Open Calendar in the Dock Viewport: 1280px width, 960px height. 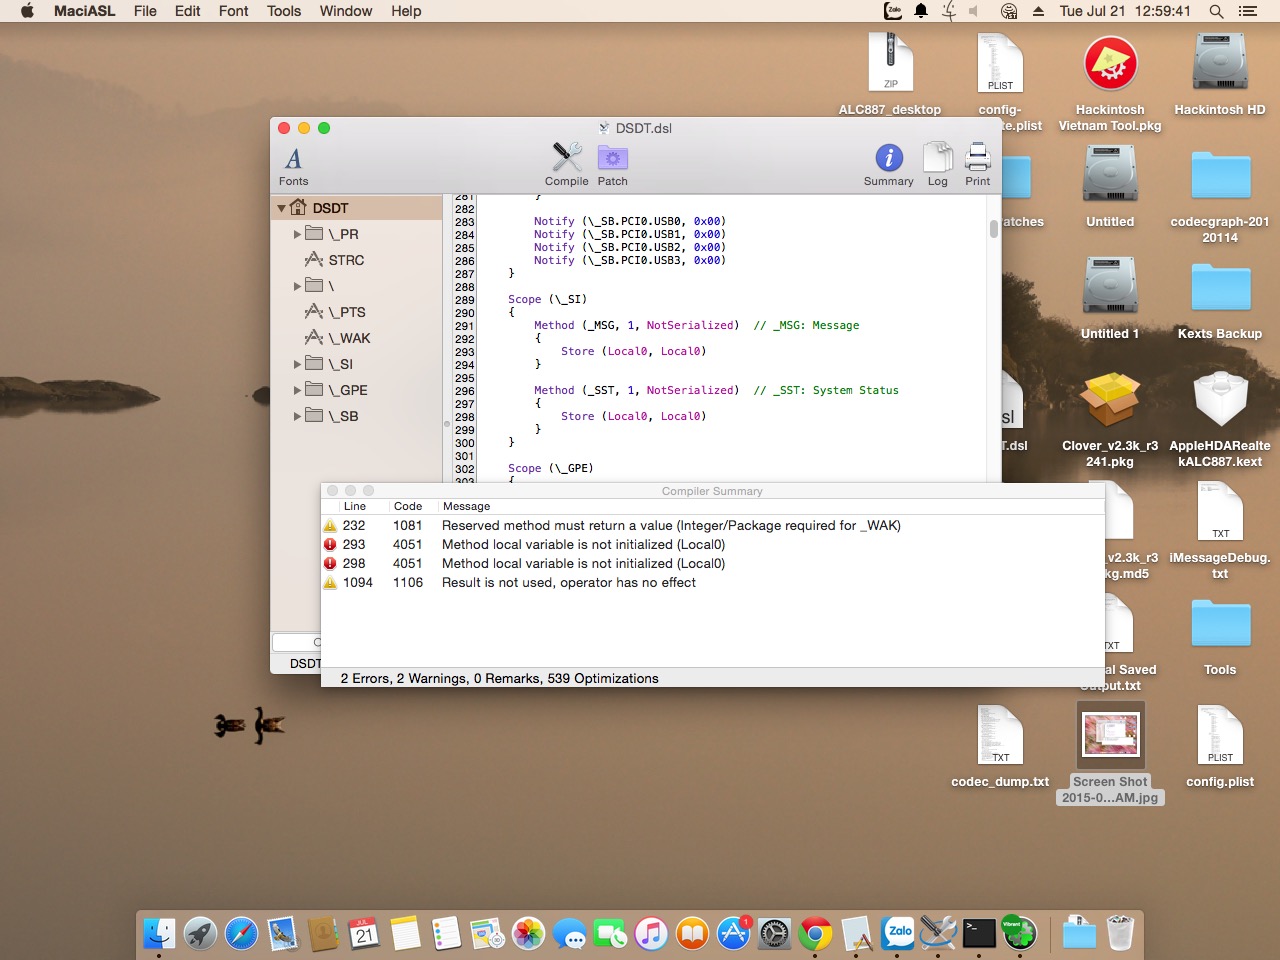pos(364,934)
